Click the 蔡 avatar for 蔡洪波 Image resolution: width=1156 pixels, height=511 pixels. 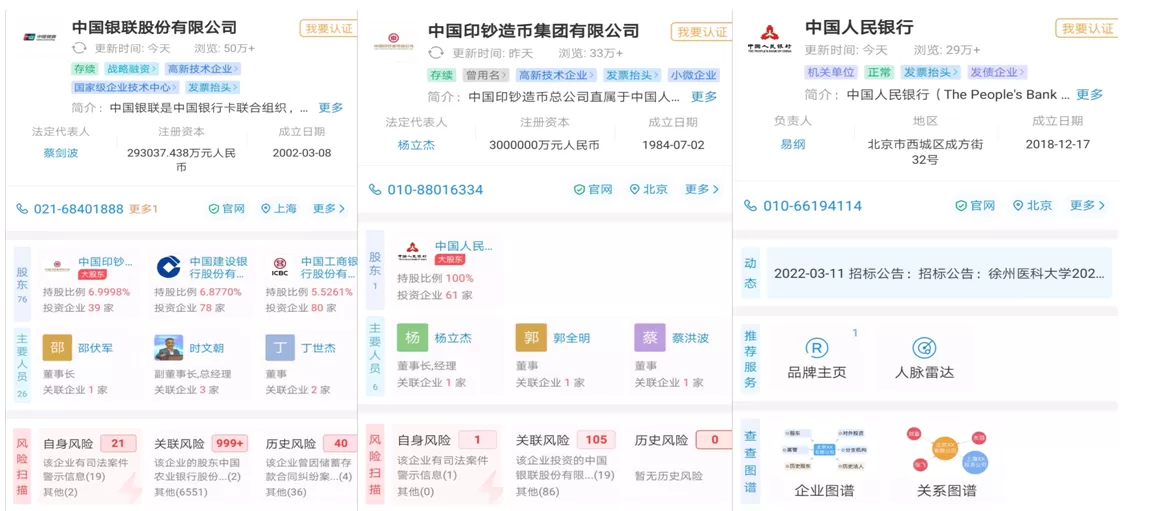pos(650,338)
